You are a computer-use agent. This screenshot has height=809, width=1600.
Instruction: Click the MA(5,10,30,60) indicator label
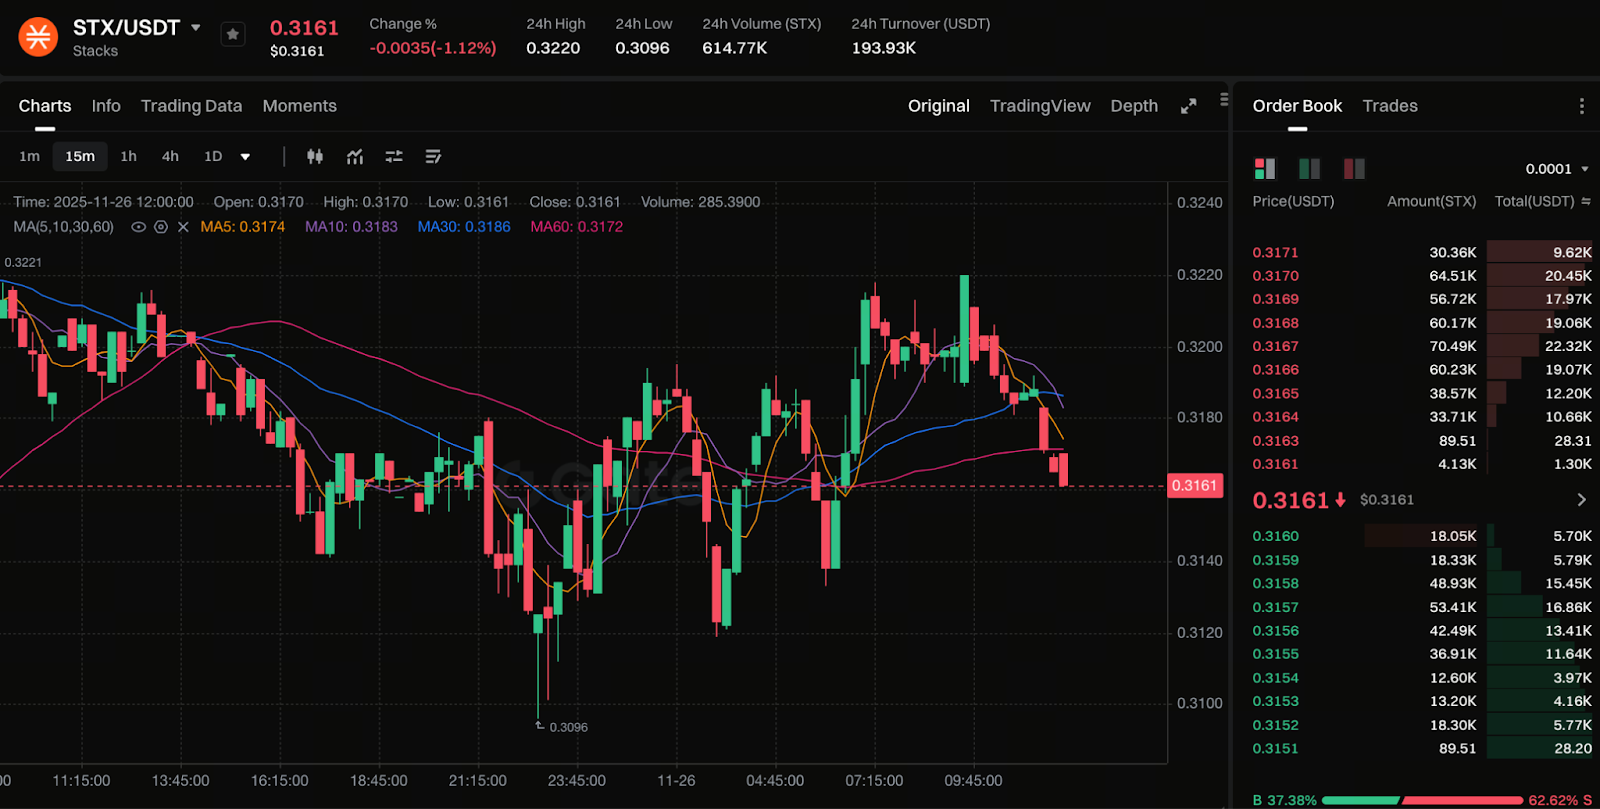click(x=64, y=227)
